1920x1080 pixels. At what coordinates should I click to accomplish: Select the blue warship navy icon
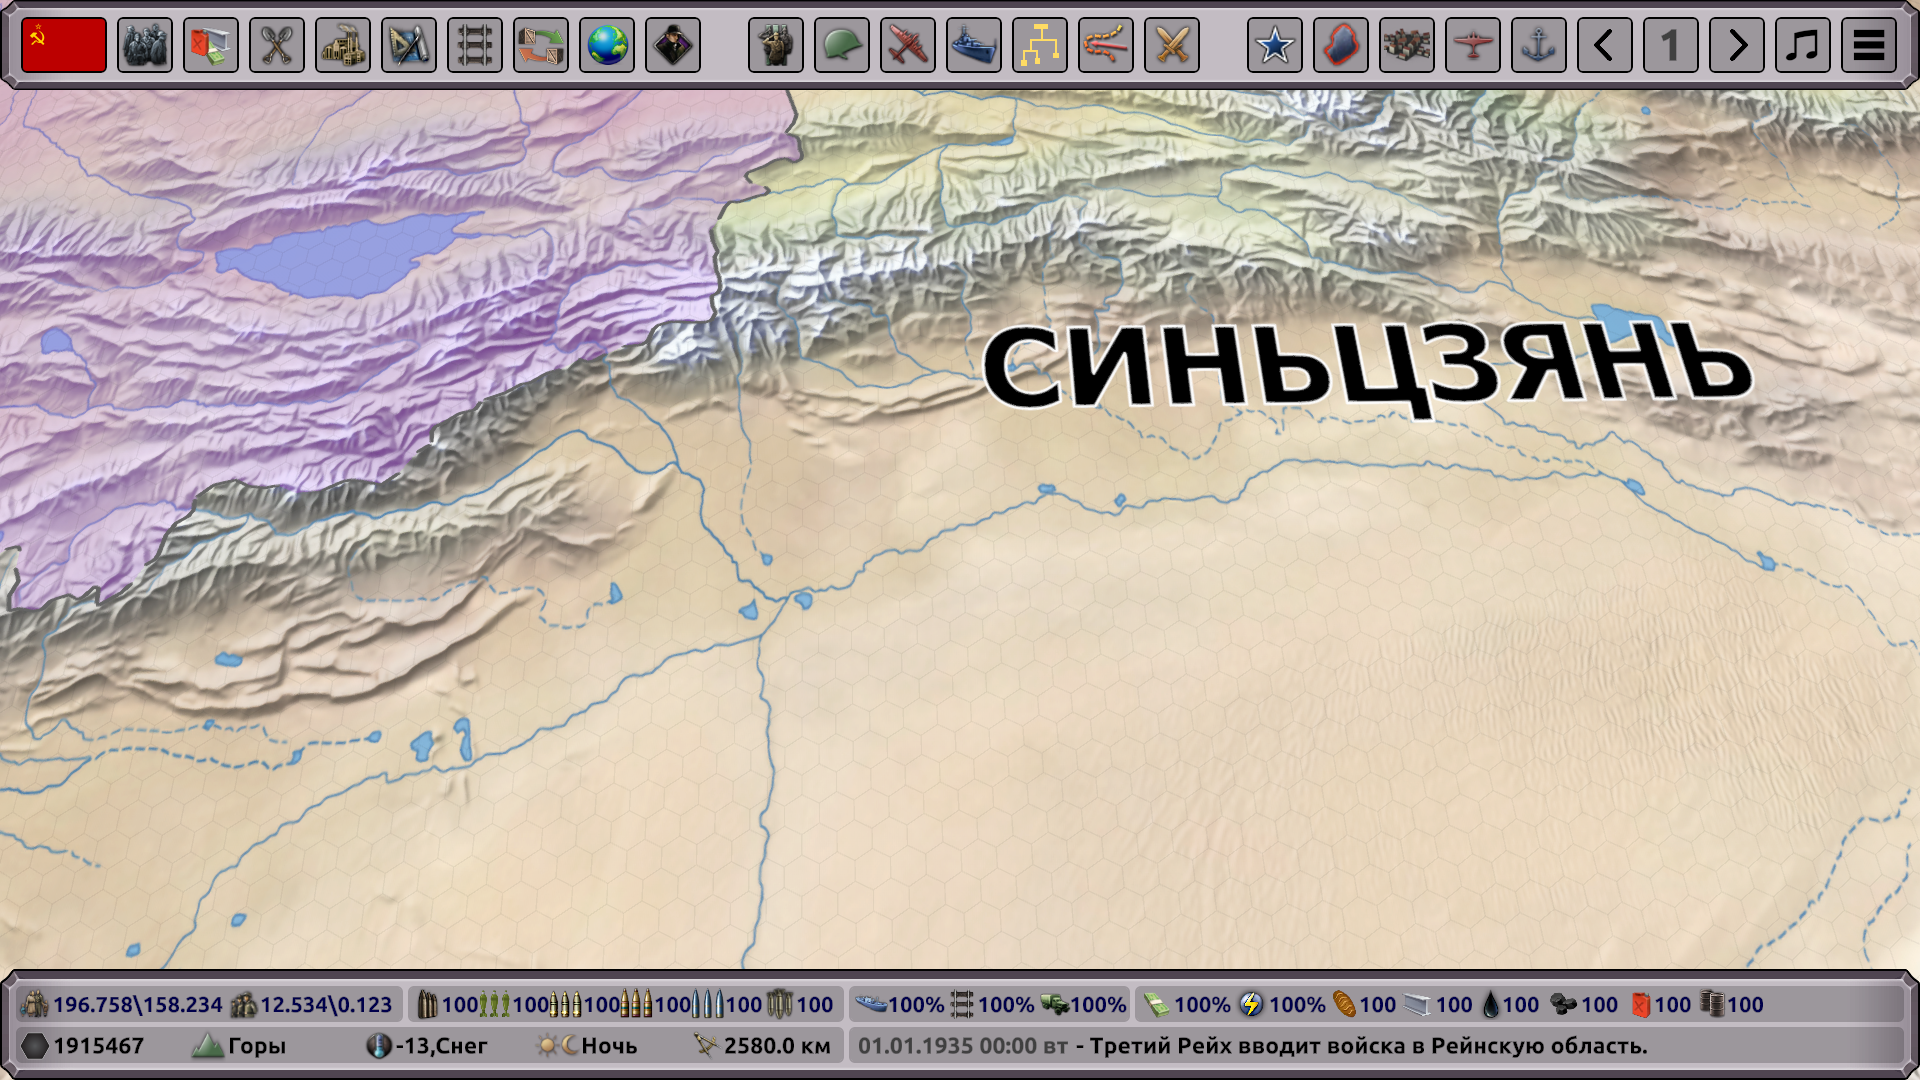974,45
